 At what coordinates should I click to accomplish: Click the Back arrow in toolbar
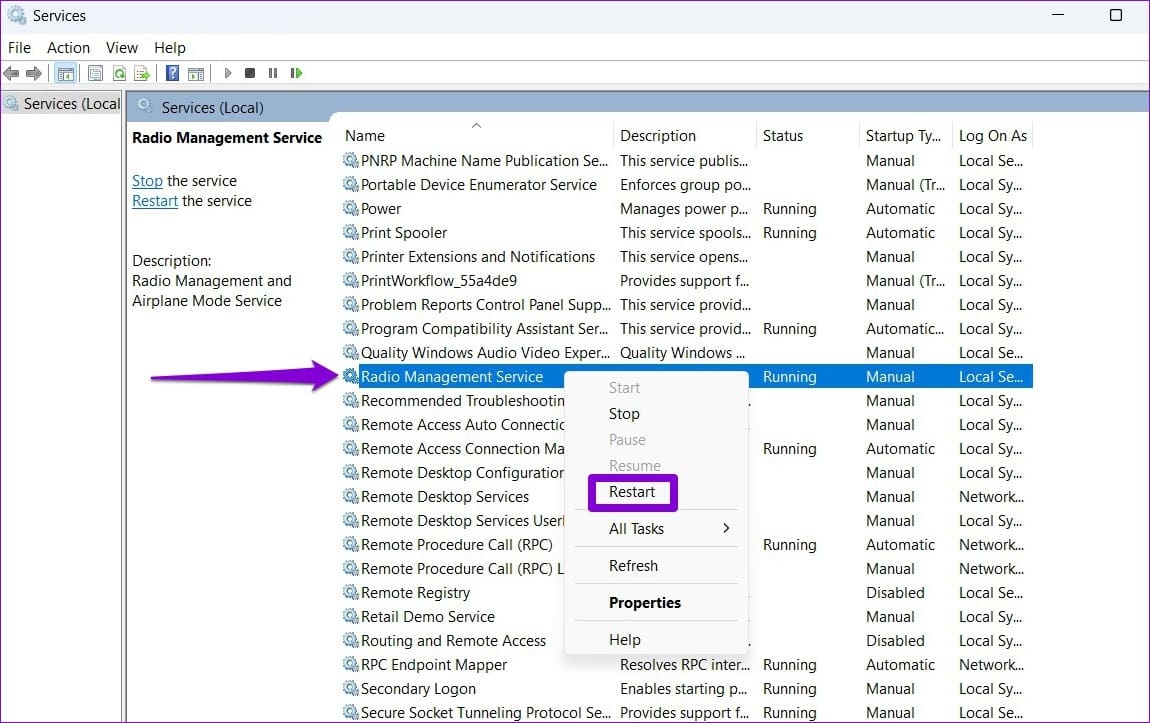[11, 73]
